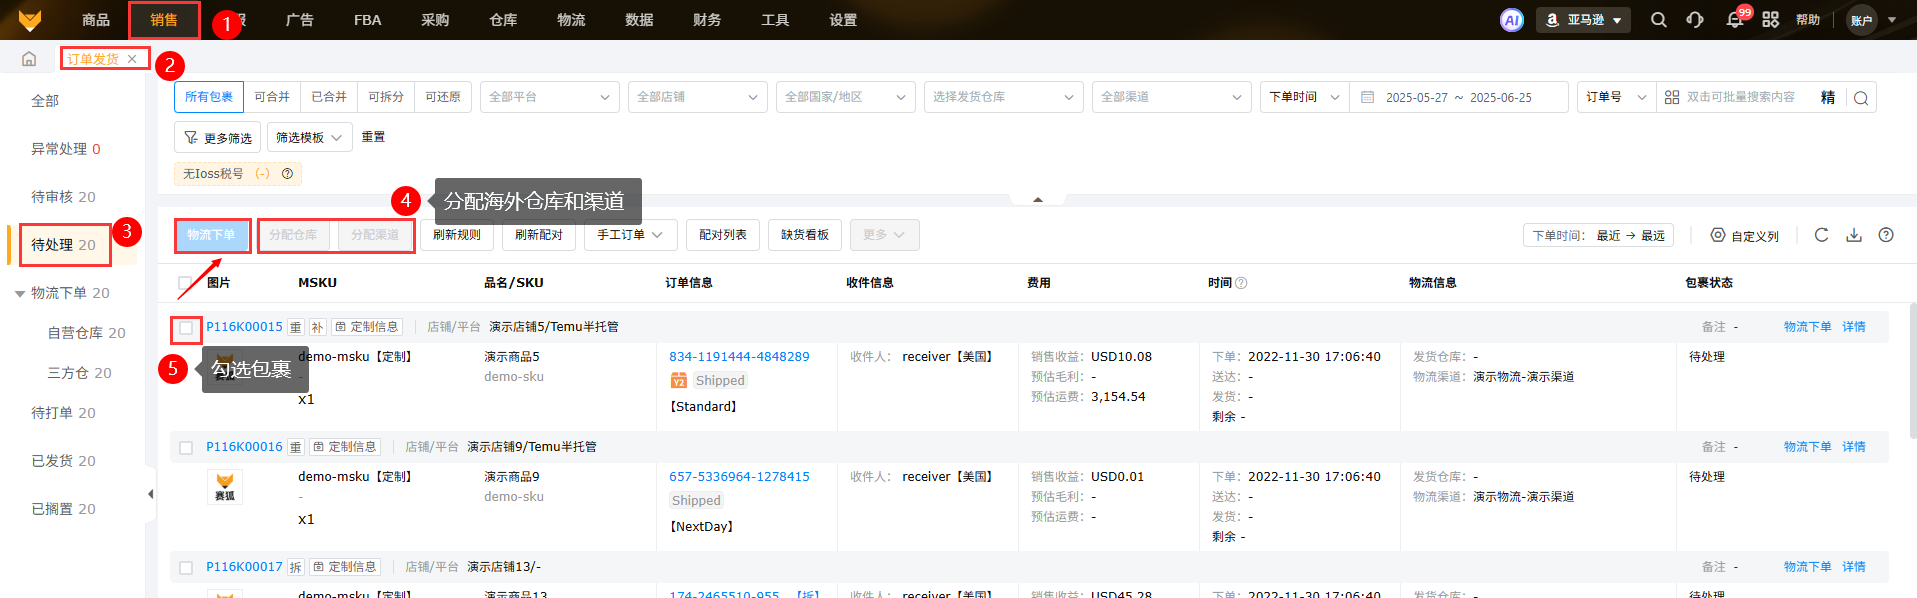Viewport: 1917px width, 598px height.
Task: Click the 物流下单 button
Action: [x=211, y=235]
